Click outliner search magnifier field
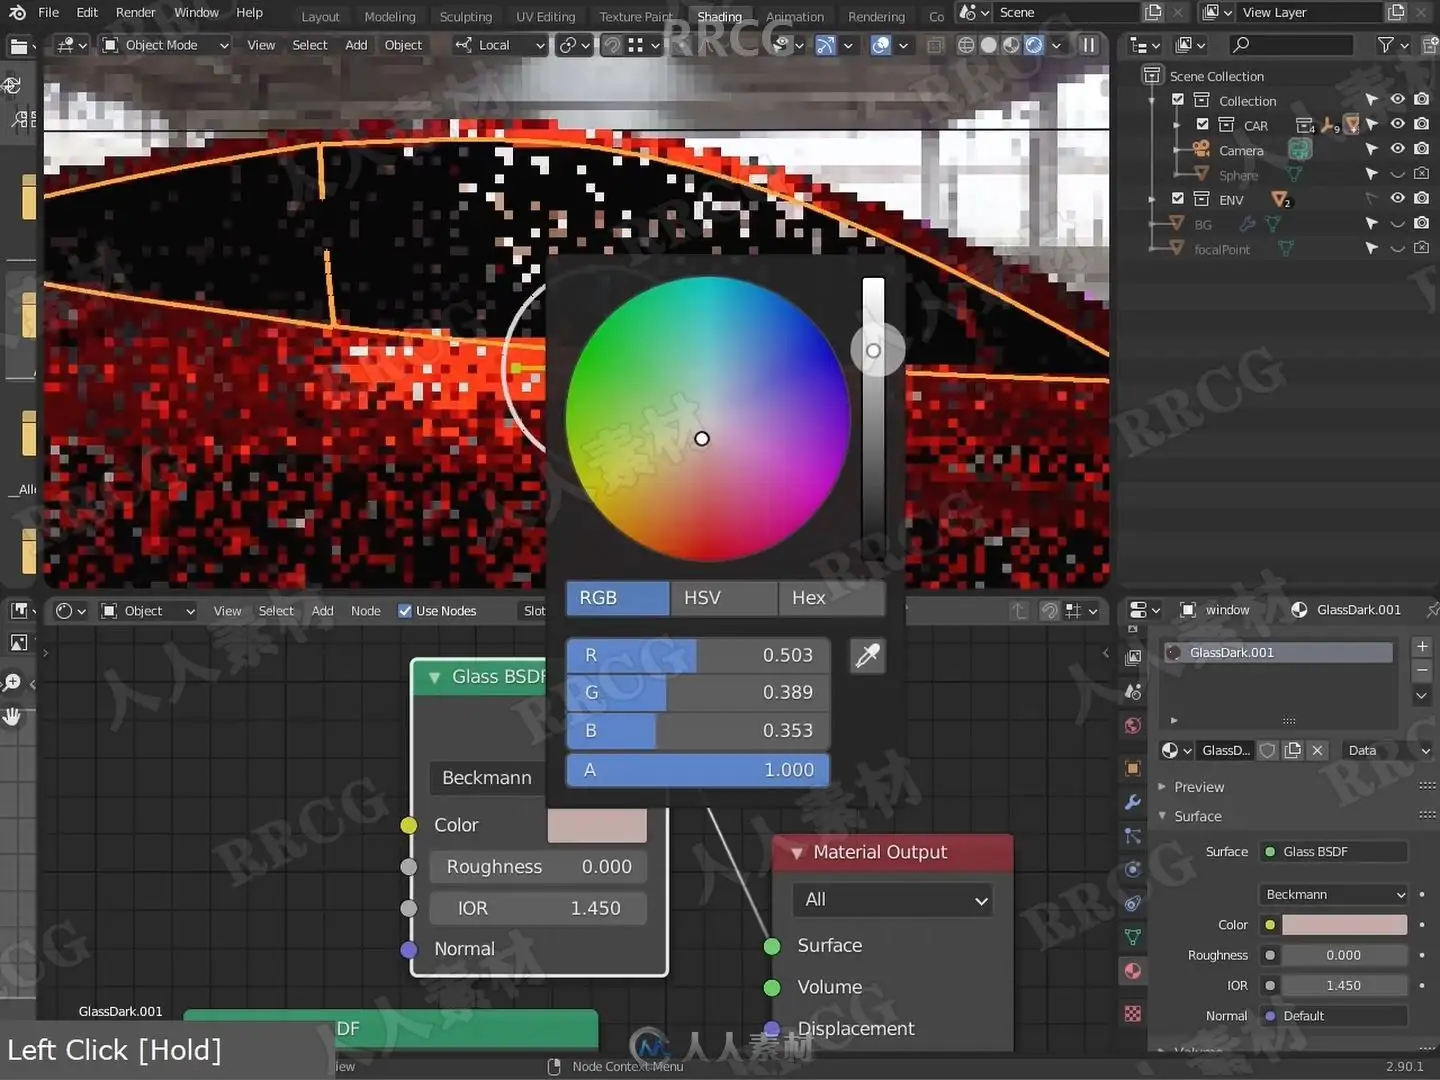Viewport: 1440px width, 1080px height. click(1290, 45)
